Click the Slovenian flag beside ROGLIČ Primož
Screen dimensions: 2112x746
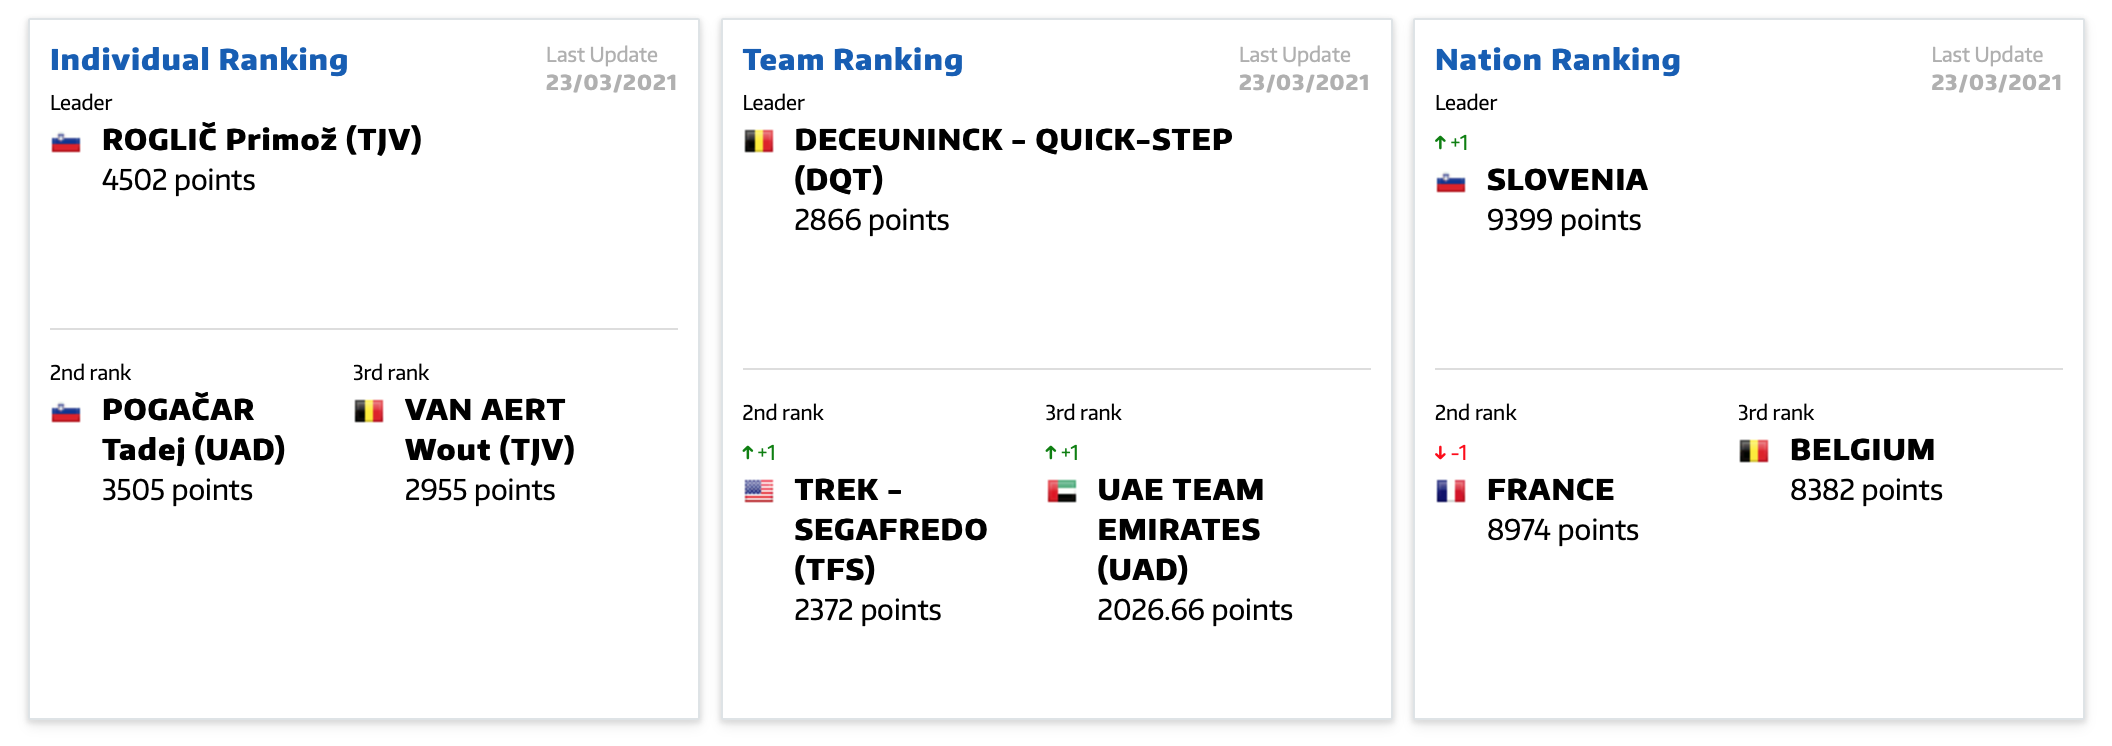[x=66, y=142]
